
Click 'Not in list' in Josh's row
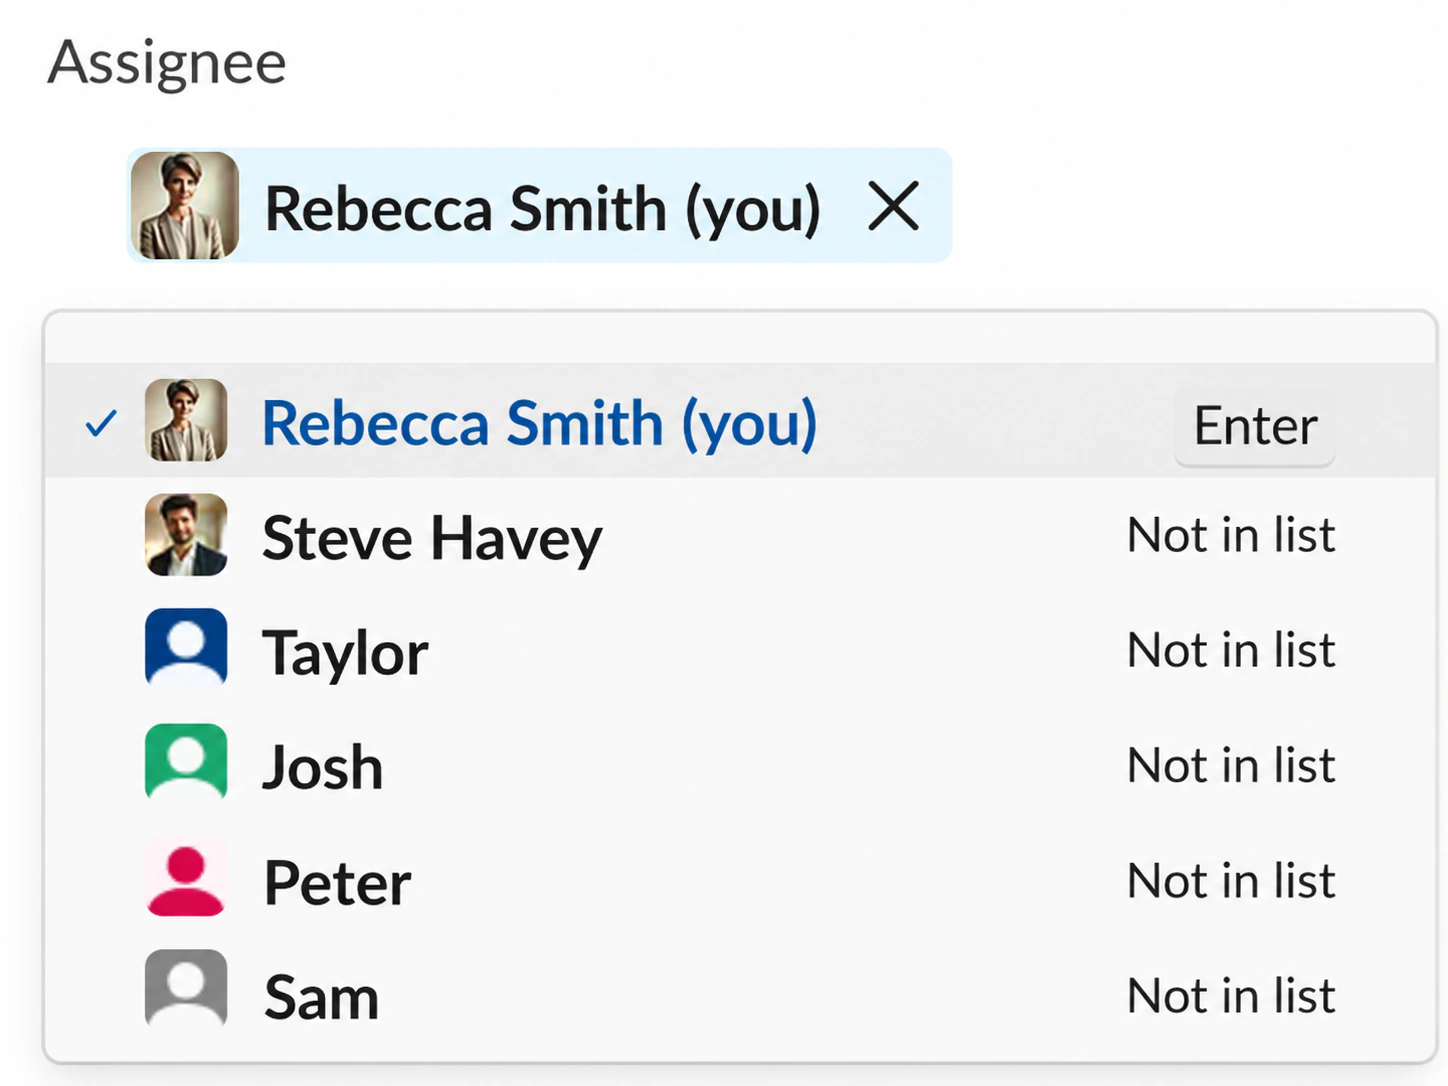[1231, 765]
